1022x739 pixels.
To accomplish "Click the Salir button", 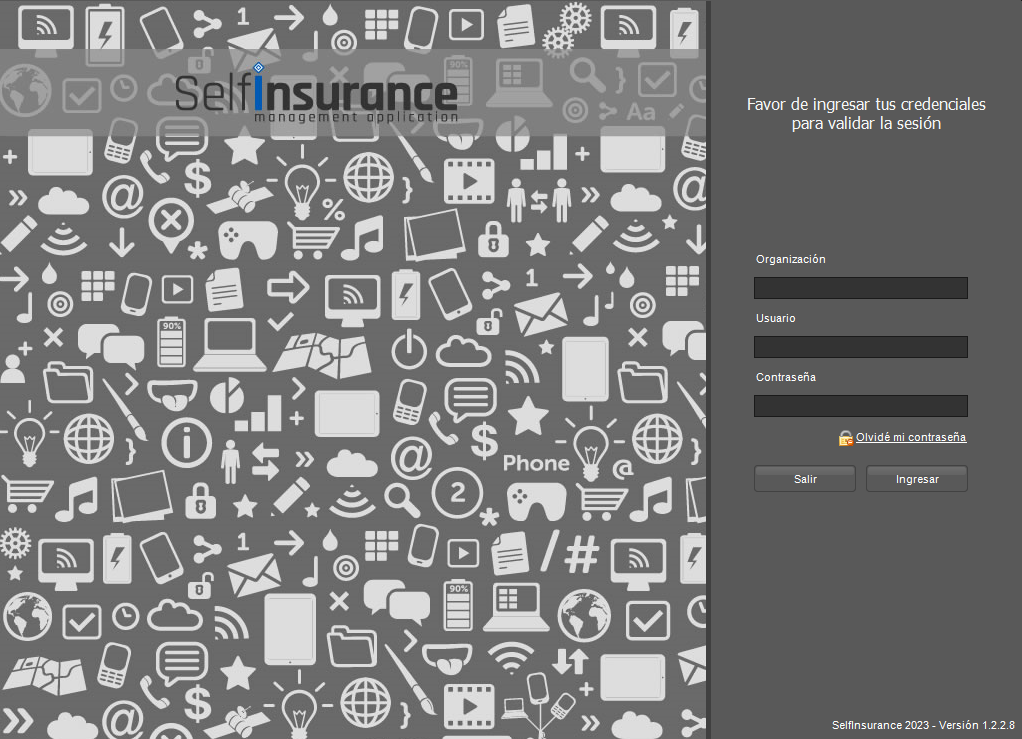I will pos(805,479).
